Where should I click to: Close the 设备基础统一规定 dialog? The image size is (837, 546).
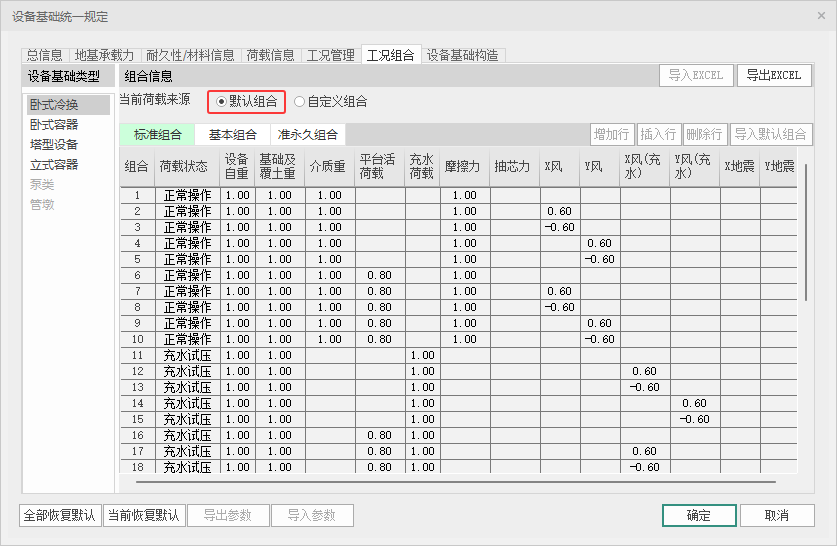(821, 16)
